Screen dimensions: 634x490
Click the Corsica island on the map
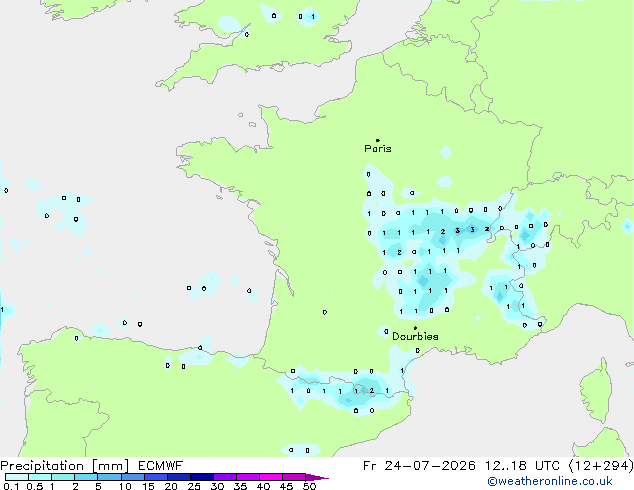[x=597, y=391]
